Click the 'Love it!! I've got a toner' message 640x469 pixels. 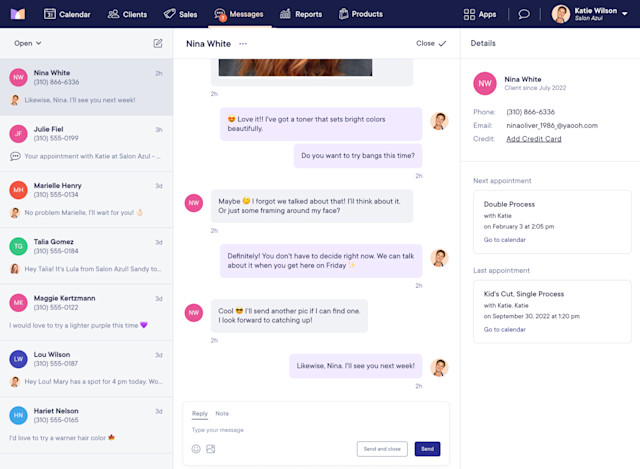[321, 124]
